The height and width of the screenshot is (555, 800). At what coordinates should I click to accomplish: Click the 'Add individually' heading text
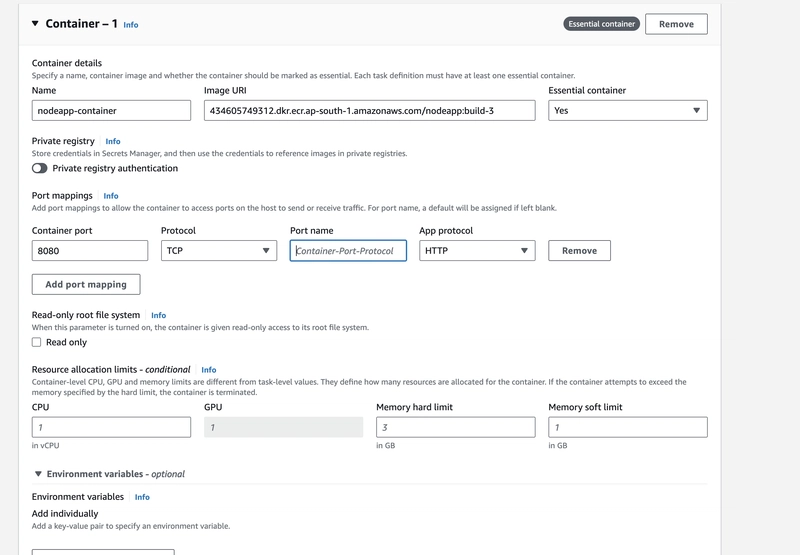(65, 514)
